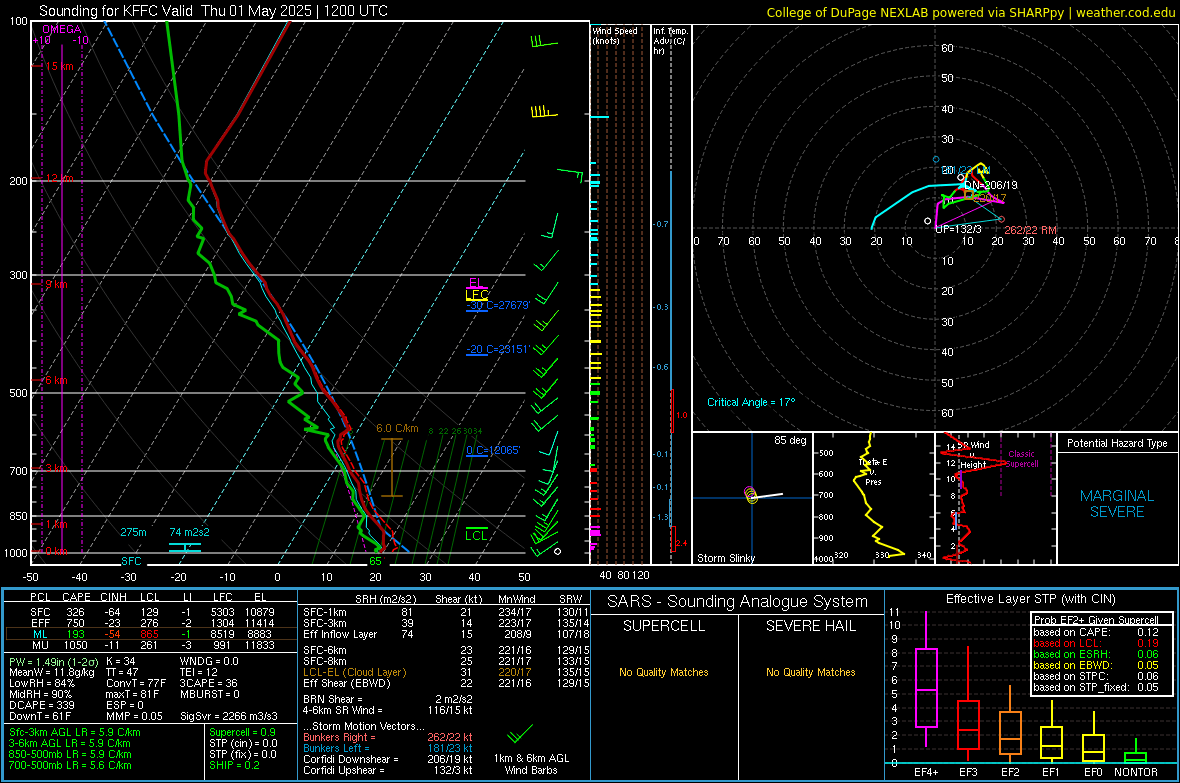Click the Wind Speed (knots) panel header

coord(615,36)
